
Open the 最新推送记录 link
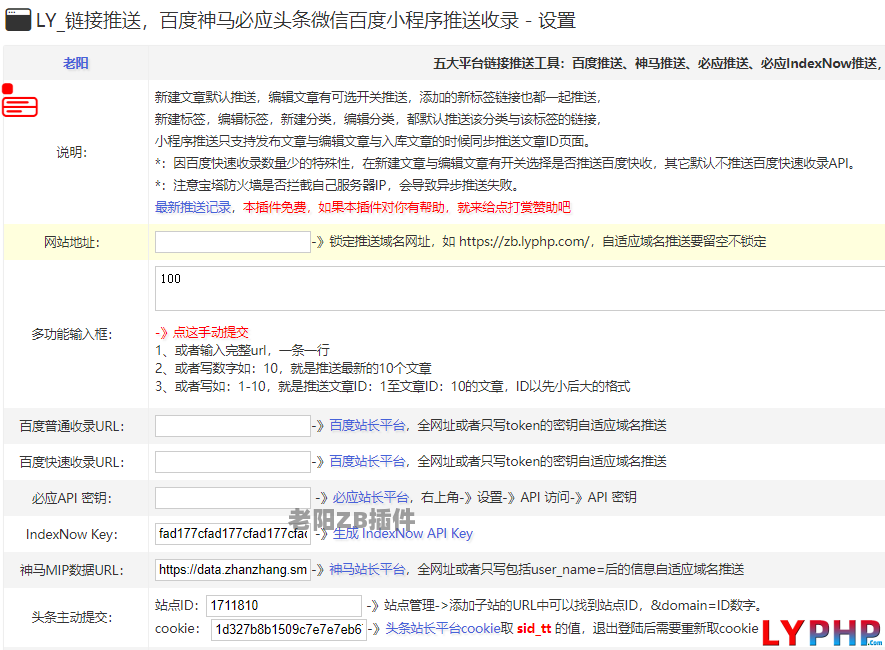[193, 207]
